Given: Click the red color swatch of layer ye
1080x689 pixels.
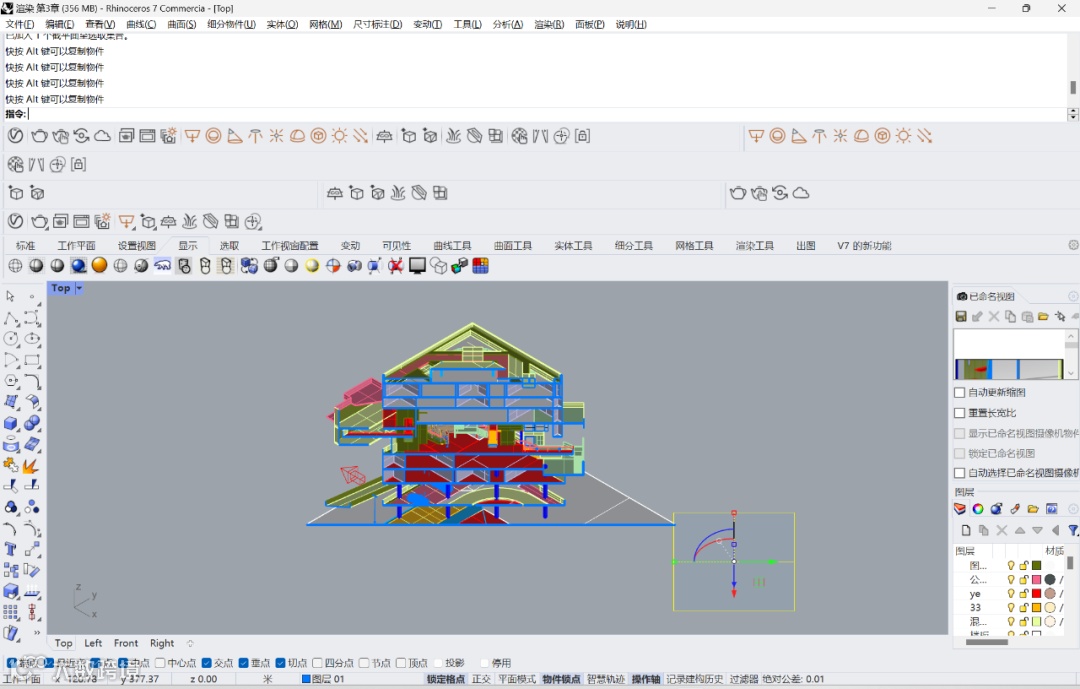Looking at the screenshot, I should (x=1037, y=594).
